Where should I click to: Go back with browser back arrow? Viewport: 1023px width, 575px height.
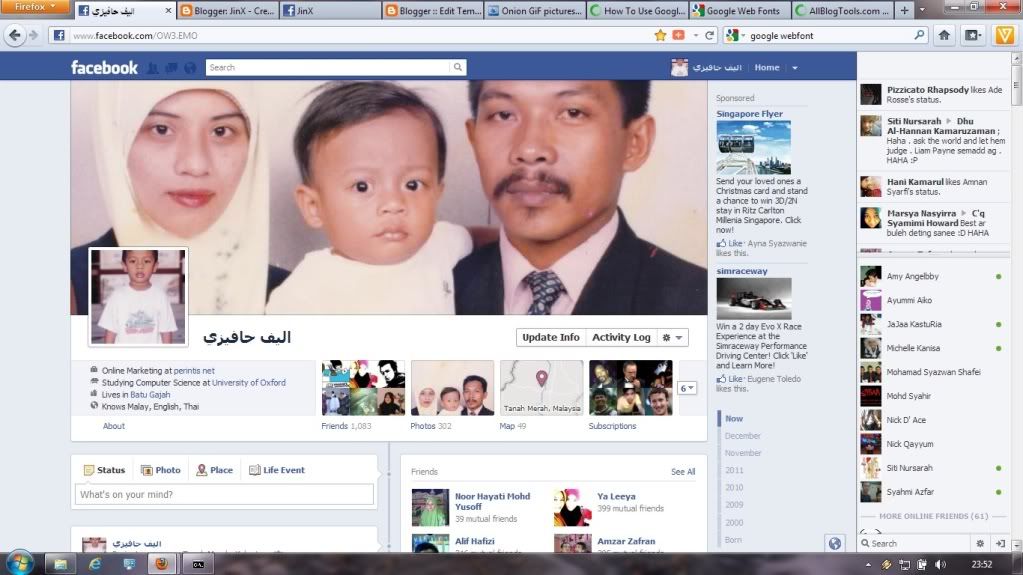[x=14, y=35]
